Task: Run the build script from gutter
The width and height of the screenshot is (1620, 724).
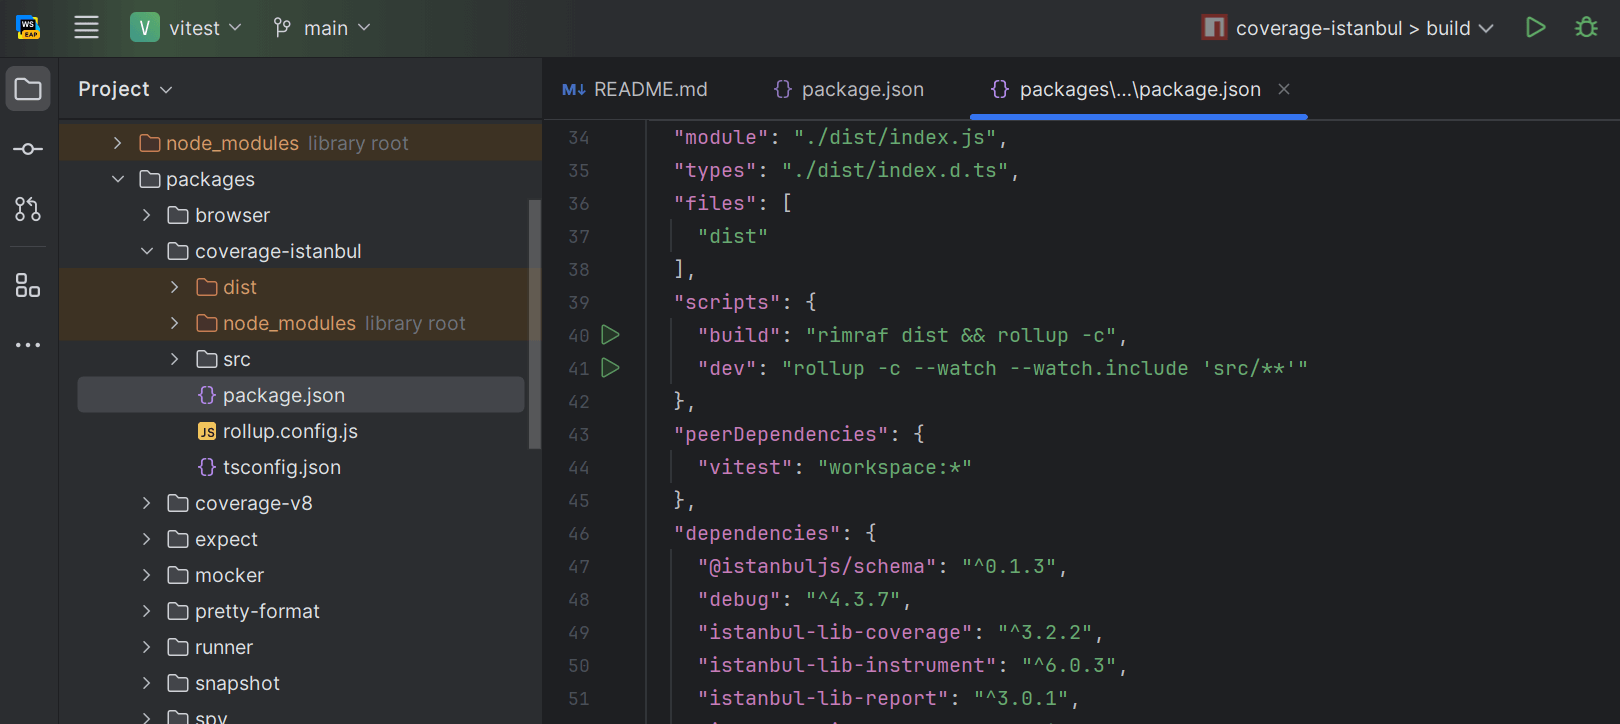Action: 610,335
